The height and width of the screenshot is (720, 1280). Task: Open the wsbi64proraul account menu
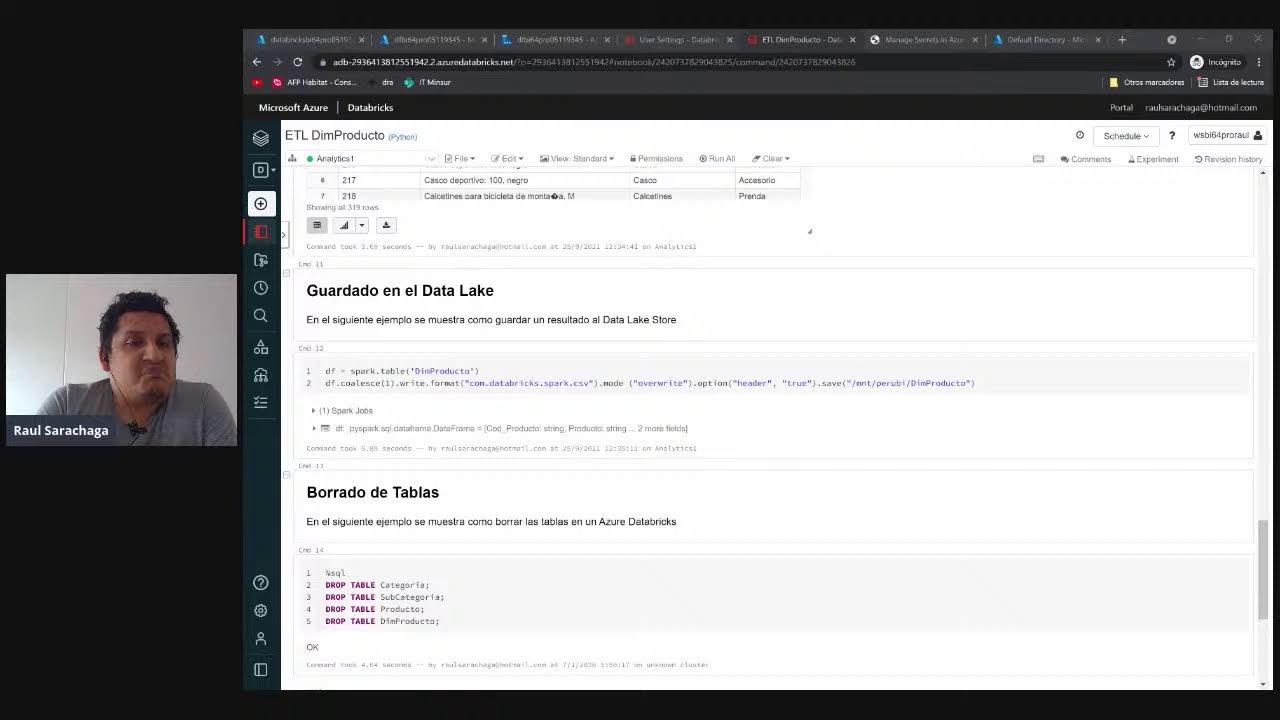click(1227, 136)
